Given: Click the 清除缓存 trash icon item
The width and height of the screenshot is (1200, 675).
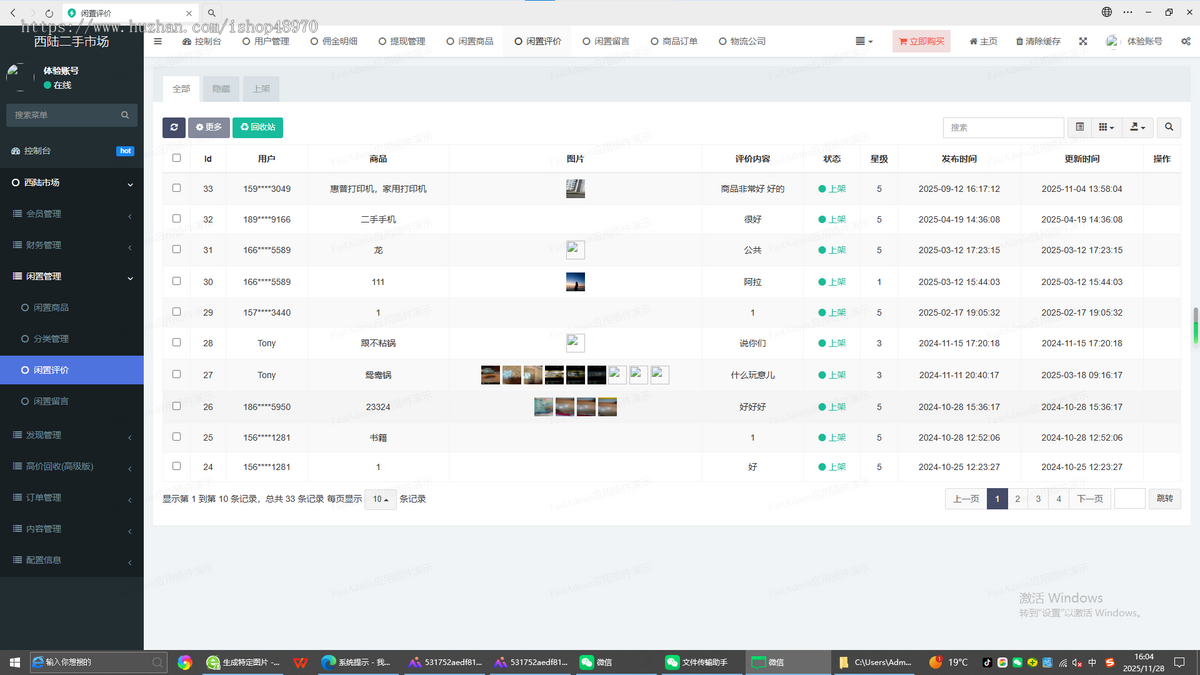Looking at the screenshot, I should point(1037,42).
